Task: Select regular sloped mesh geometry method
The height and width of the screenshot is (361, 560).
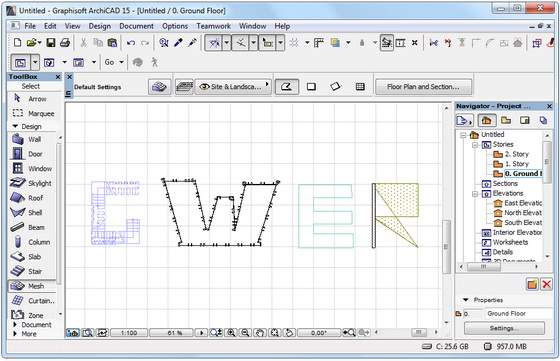Action: click(x=360, y=87)
